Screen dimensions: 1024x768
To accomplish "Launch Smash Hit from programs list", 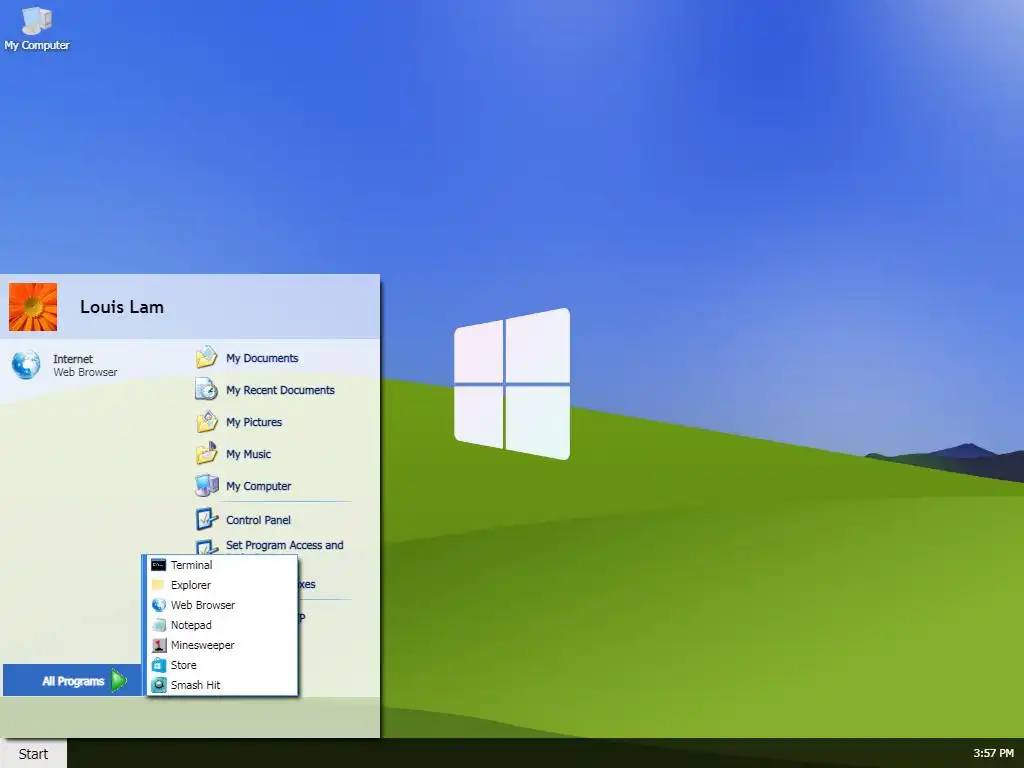I will point(195,685).
